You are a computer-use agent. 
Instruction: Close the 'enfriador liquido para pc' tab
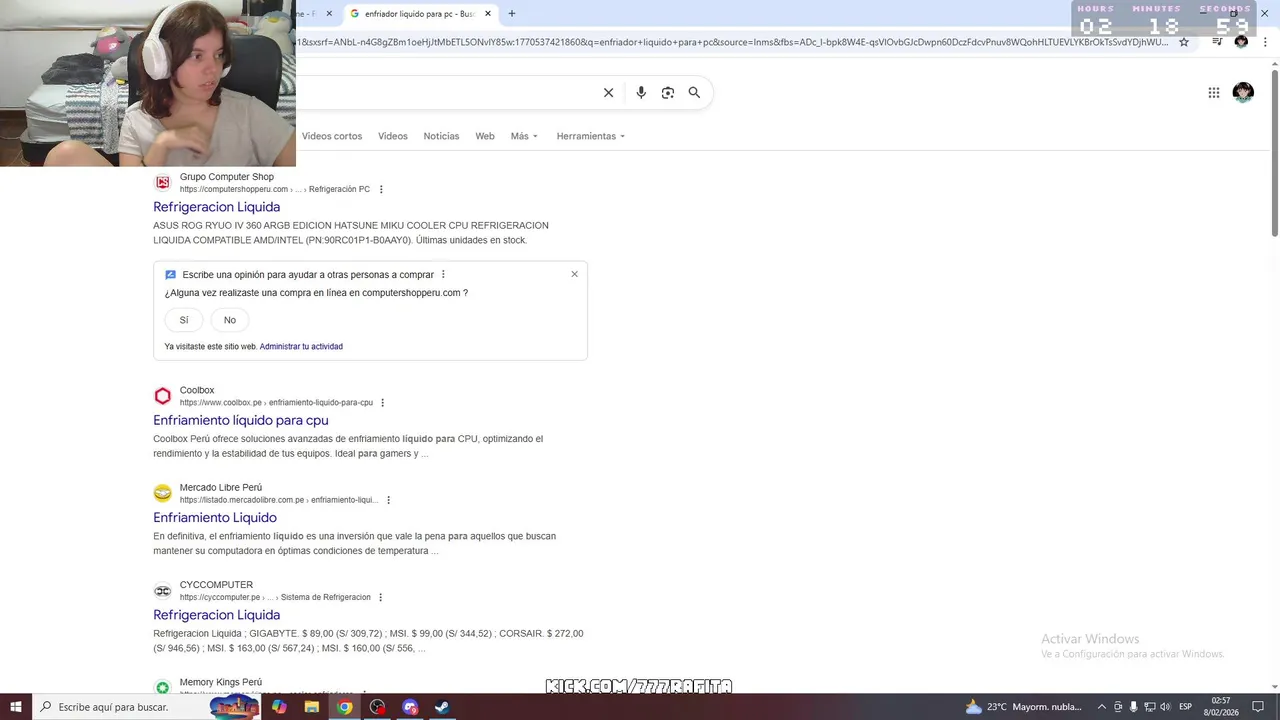[x=488, y=14]
